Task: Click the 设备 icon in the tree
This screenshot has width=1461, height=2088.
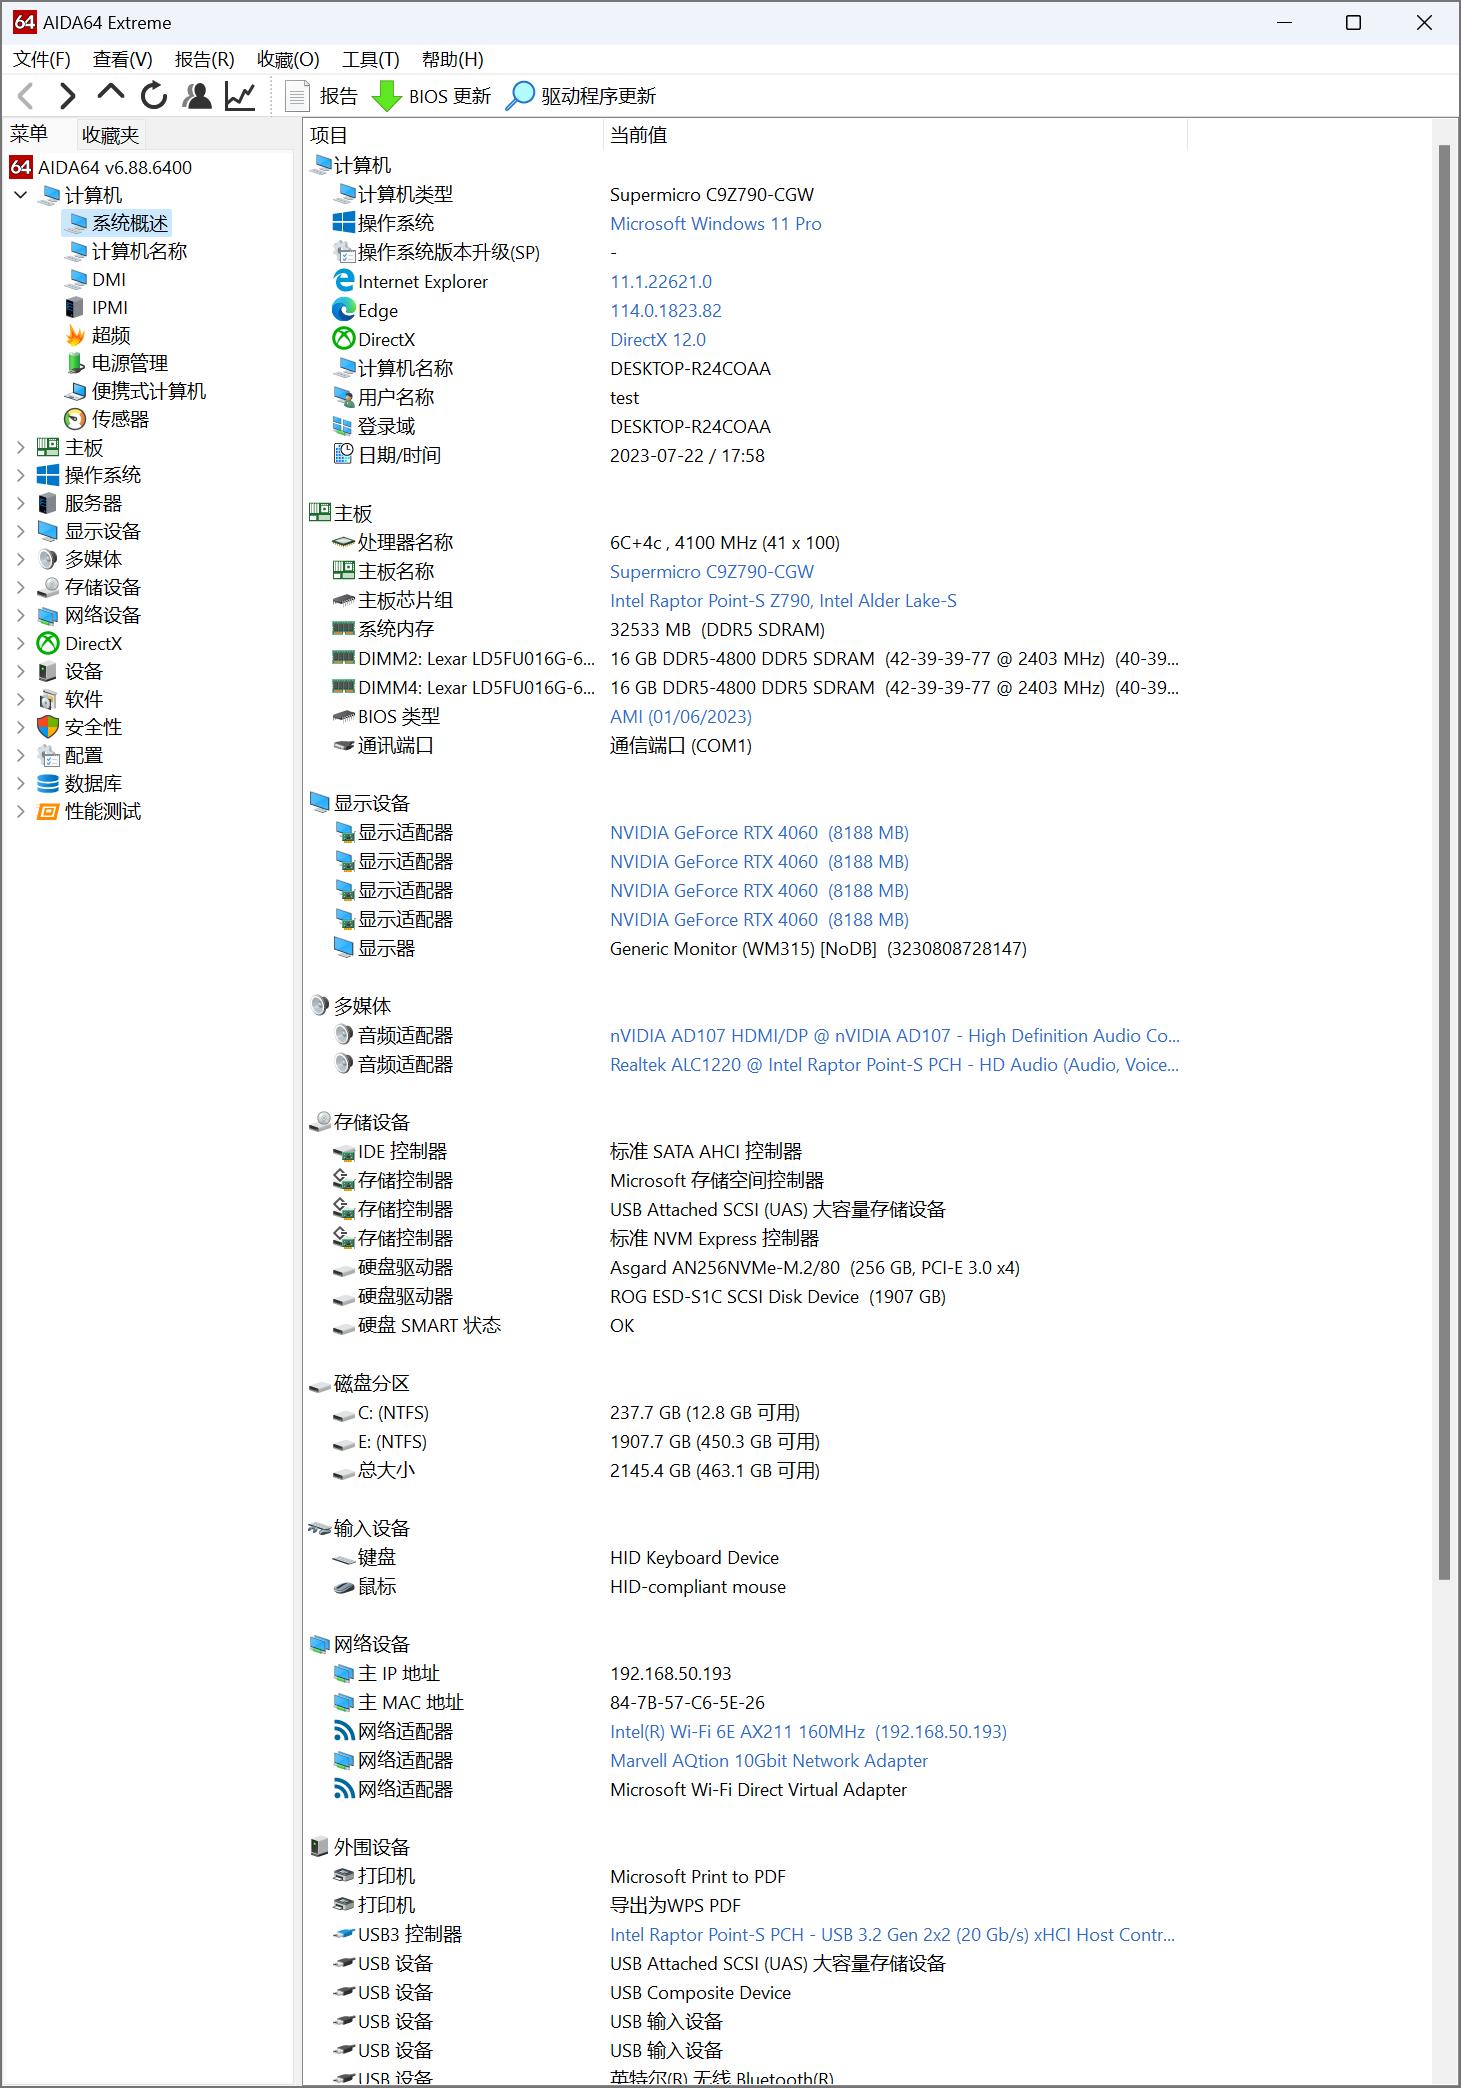Action: [x=48, y=671]
